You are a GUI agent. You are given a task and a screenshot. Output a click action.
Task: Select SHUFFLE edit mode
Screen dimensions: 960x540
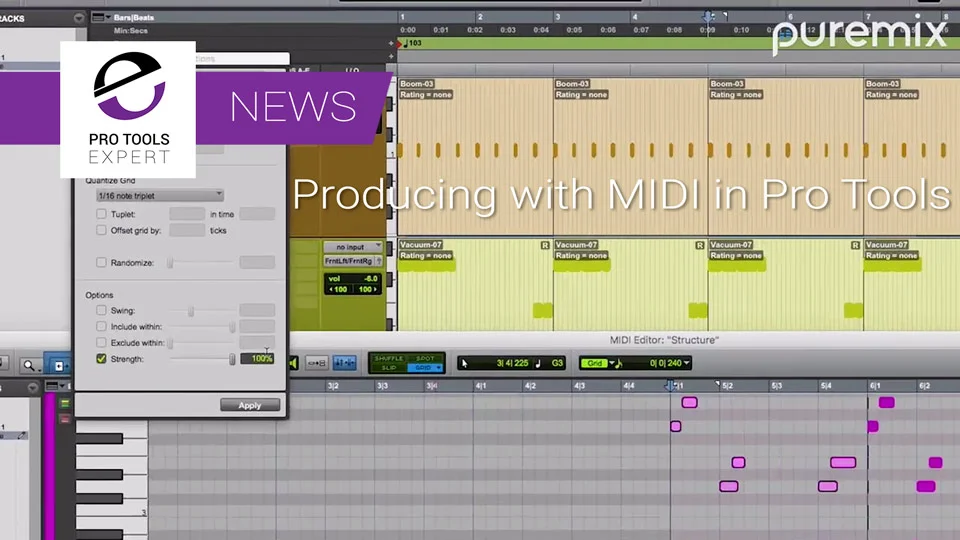point(389,358)
